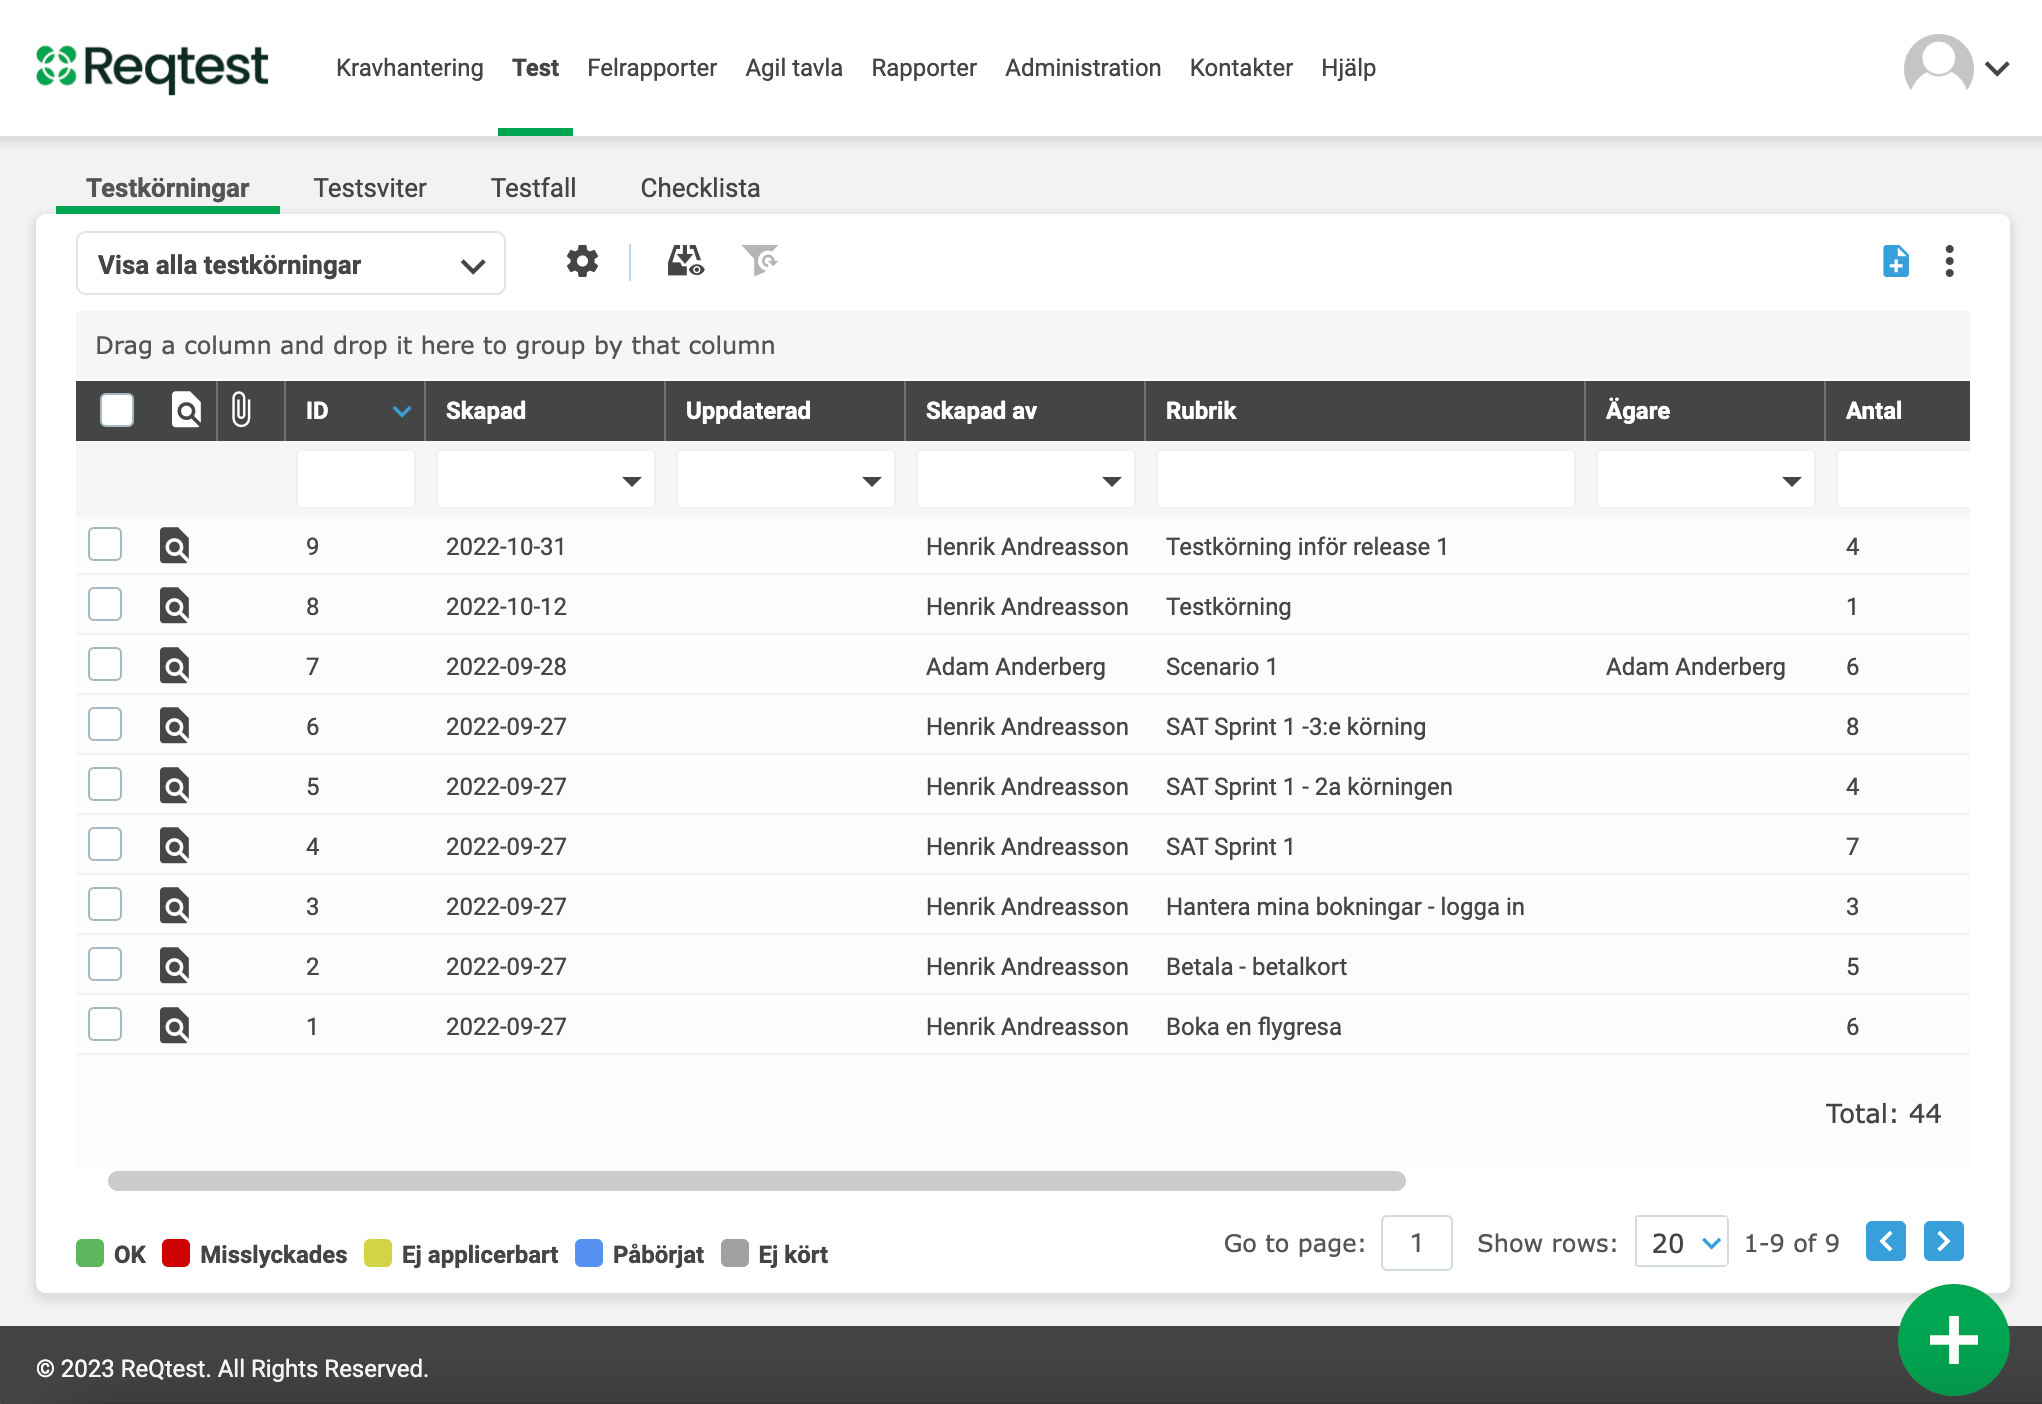Switch to the Testsviter tab
This screenshot has width=2042, height=1404.
point(370,188)
